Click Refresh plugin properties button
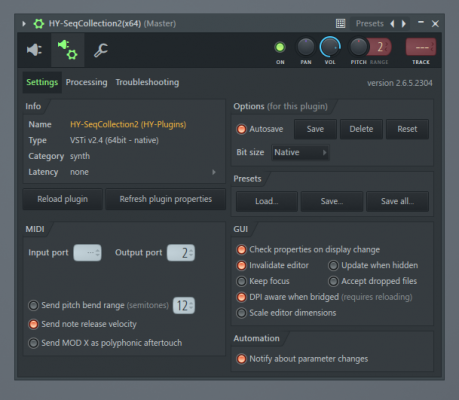Image resolution: width=459 pixels, height=400 pixels. pos(166,199)
